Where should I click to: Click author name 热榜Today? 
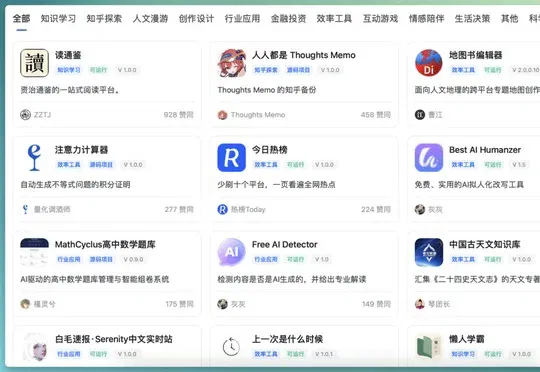click(x=248, y=209)
